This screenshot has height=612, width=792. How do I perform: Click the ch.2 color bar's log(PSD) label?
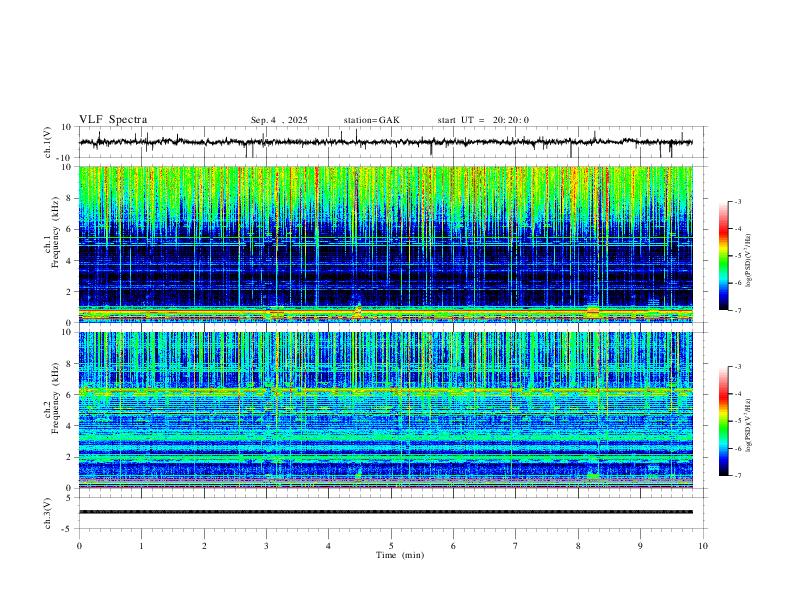[749, 425]
